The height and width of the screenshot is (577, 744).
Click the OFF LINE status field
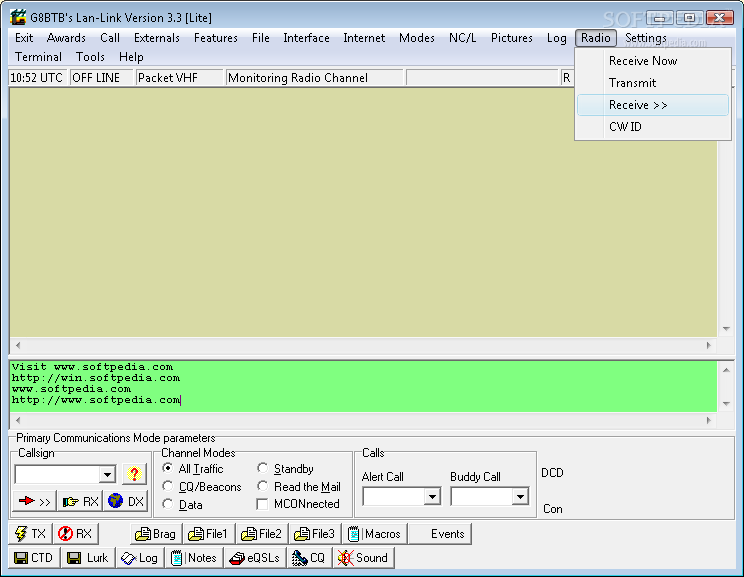pyautogui.click(x=102, y=78)
